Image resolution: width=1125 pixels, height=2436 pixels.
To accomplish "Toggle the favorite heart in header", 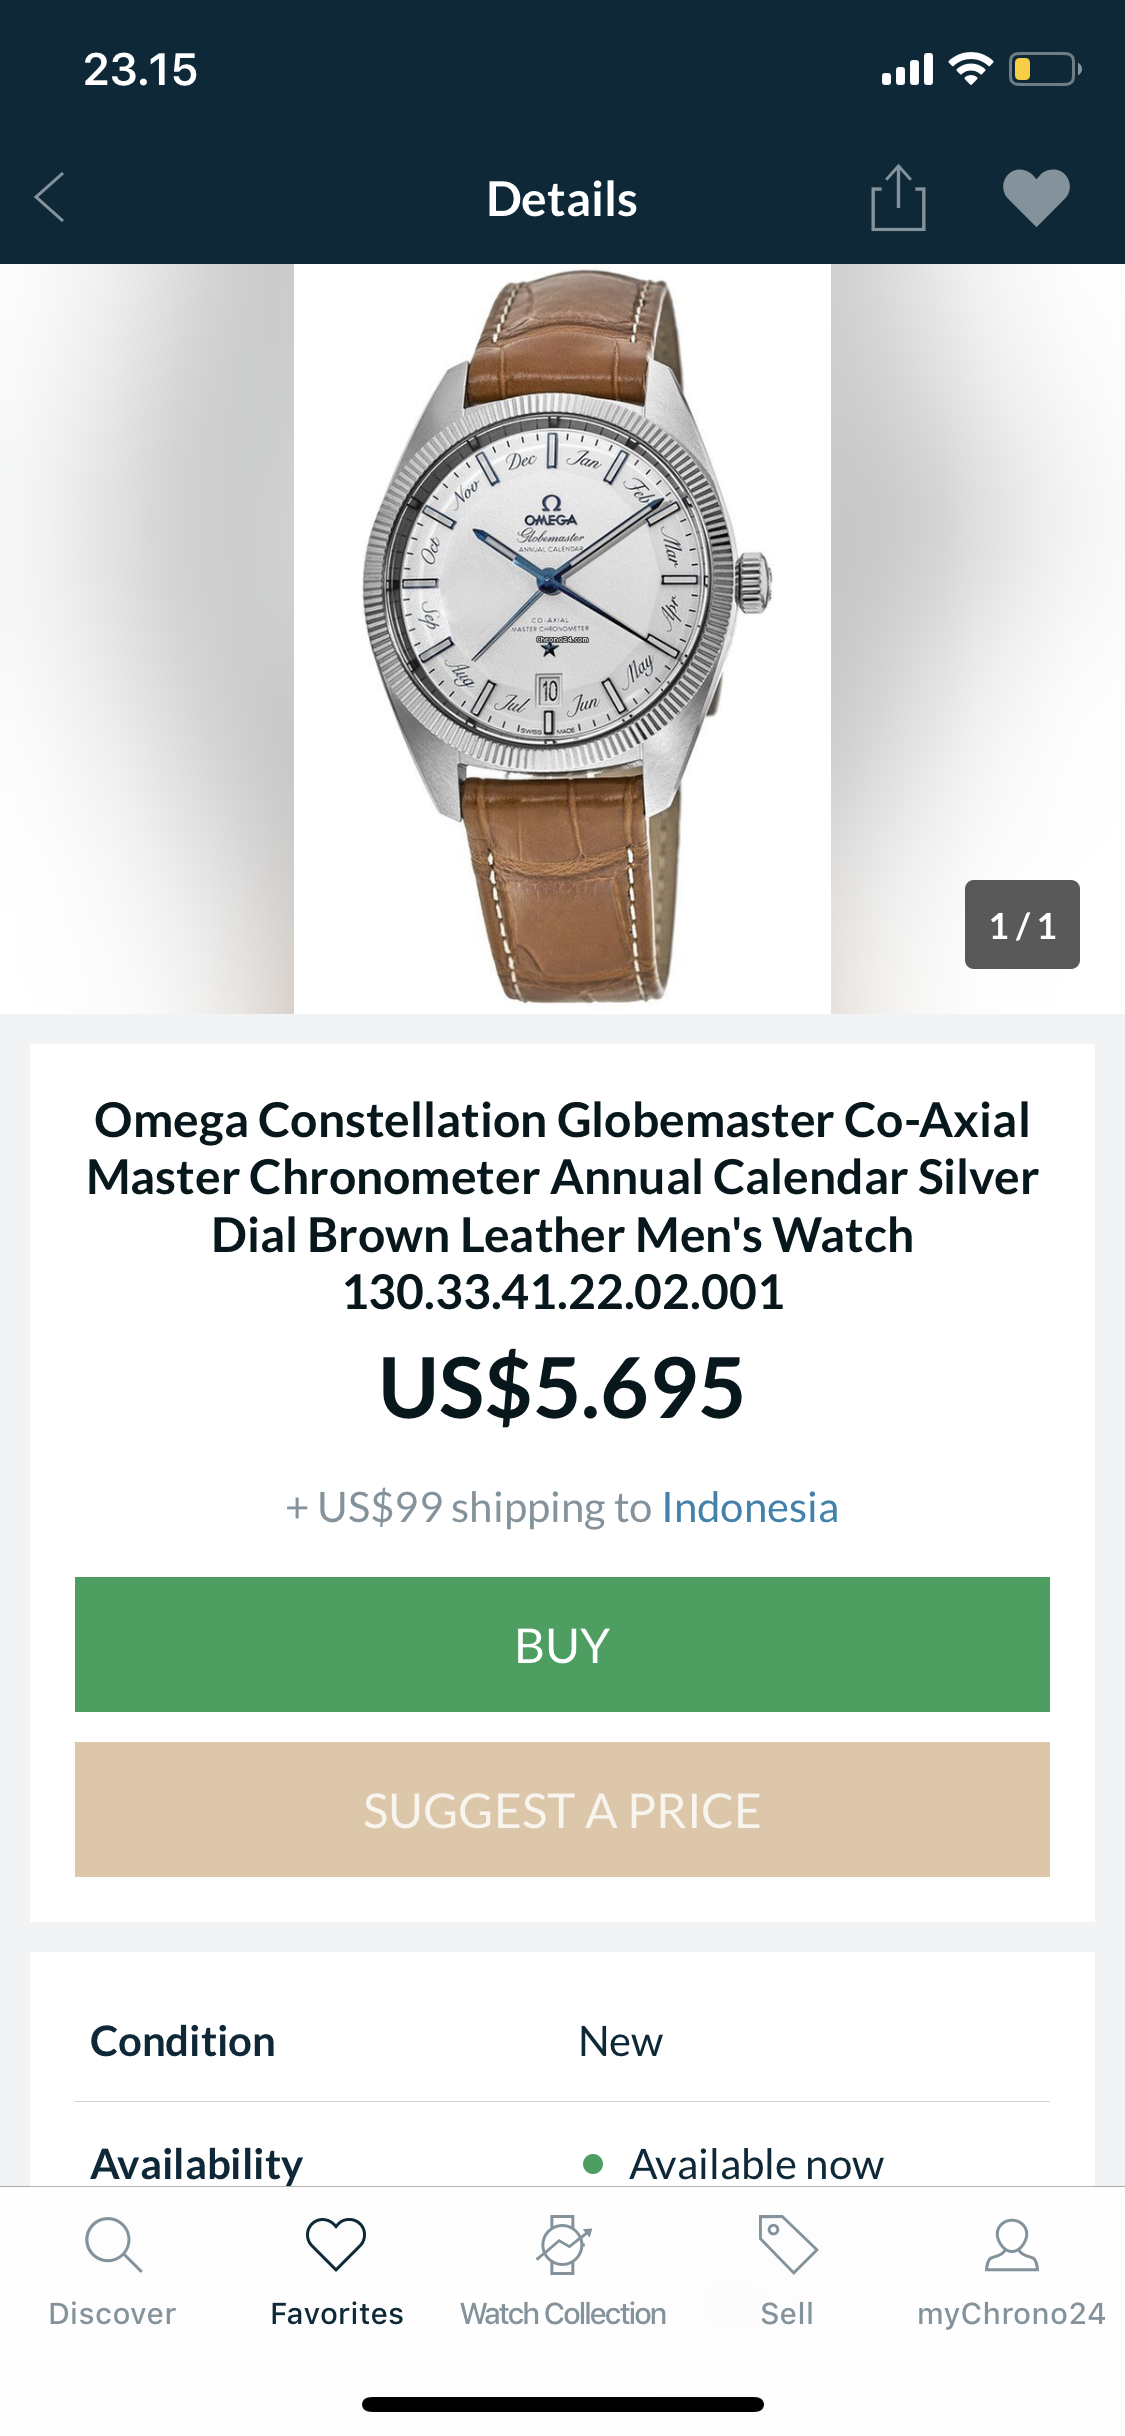I will 1036,197.
